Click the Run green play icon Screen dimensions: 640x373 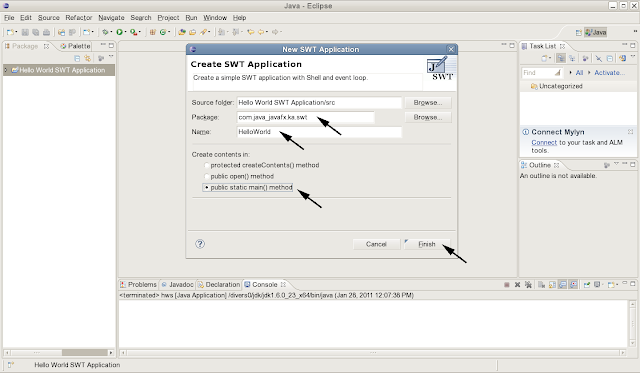[119, 32]
